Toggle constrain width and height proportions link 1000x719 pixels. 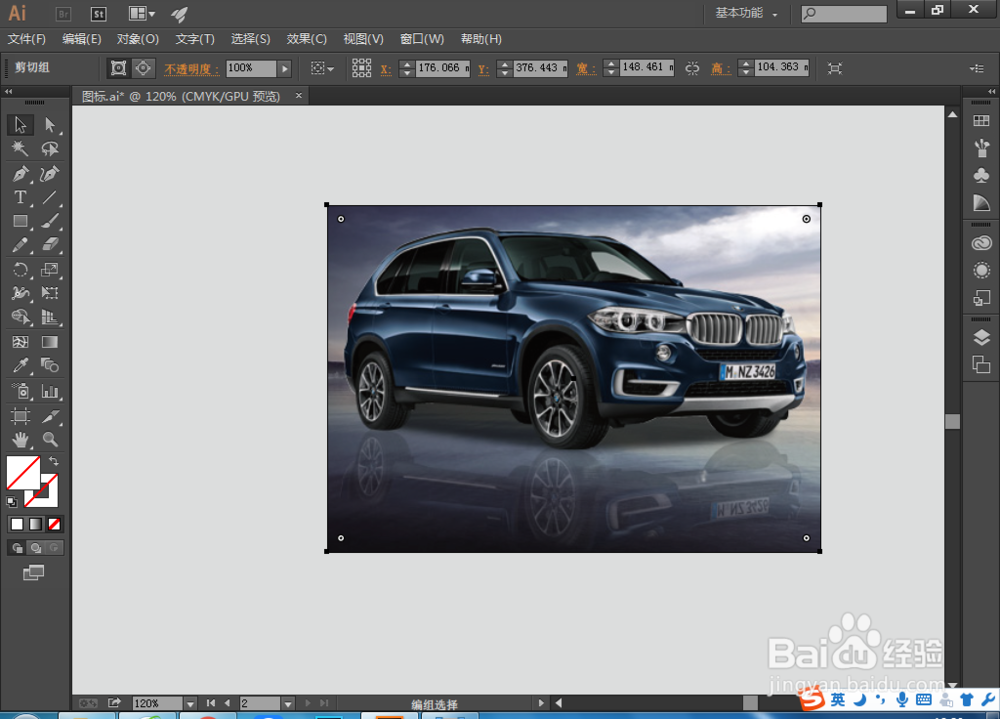point(692,68)
